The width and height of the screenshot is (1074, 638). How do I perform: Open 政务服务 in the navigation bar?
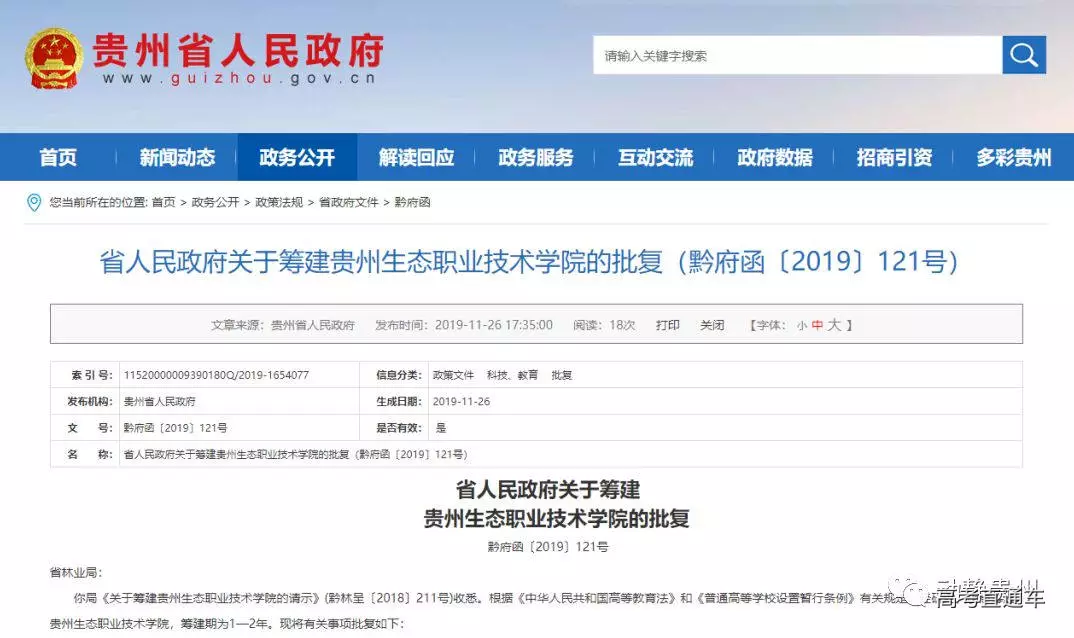(536, 158)
